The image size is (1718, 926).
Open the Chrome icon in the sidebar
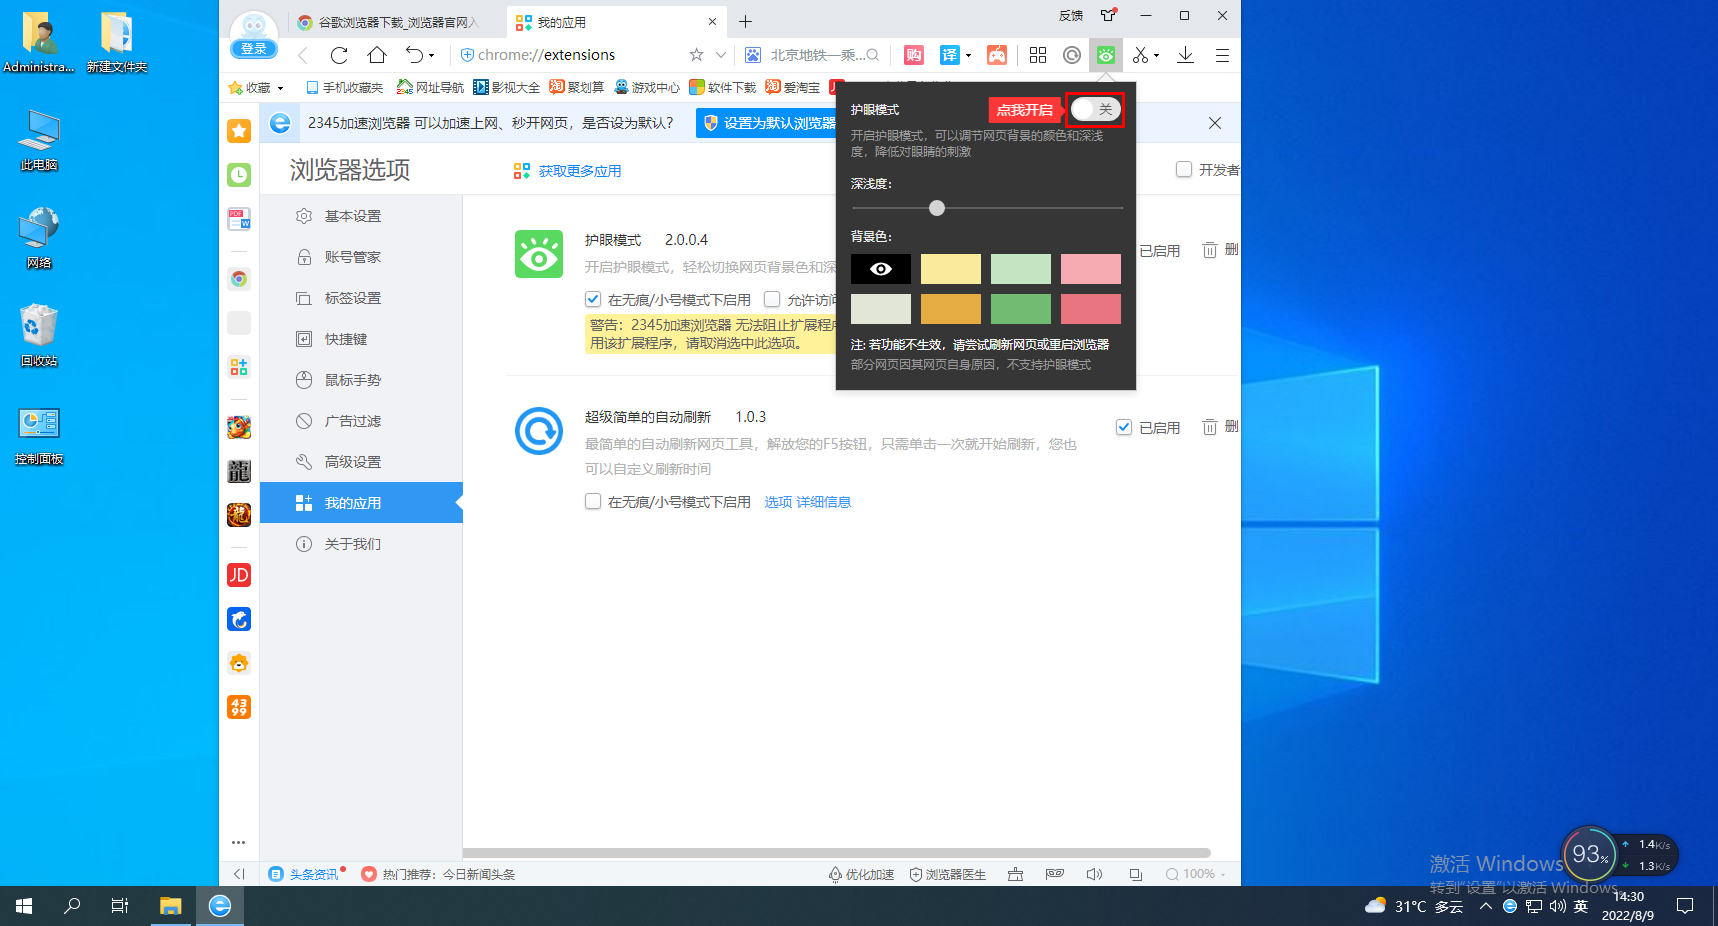[x=239, y=279]
